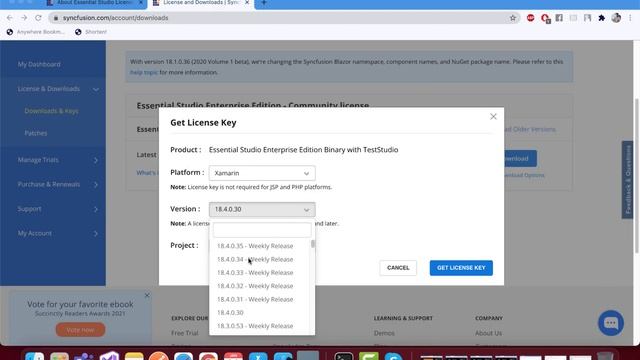Close the About Essential Studio tab
The width and height of the screenshot is (640, 360).
(x=141, y=3)
